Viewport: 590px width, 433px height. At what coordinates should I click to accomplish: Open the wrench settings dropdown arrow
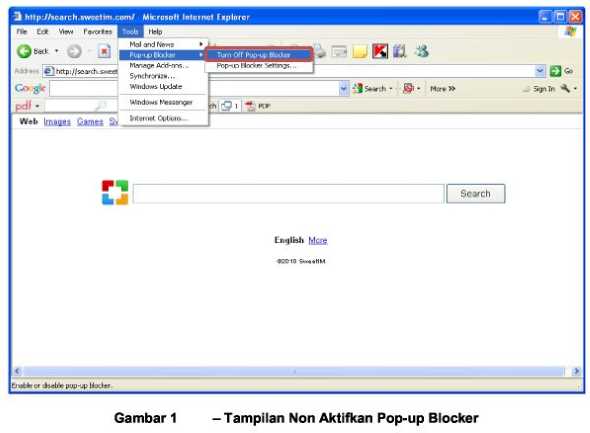click(575, 89)
